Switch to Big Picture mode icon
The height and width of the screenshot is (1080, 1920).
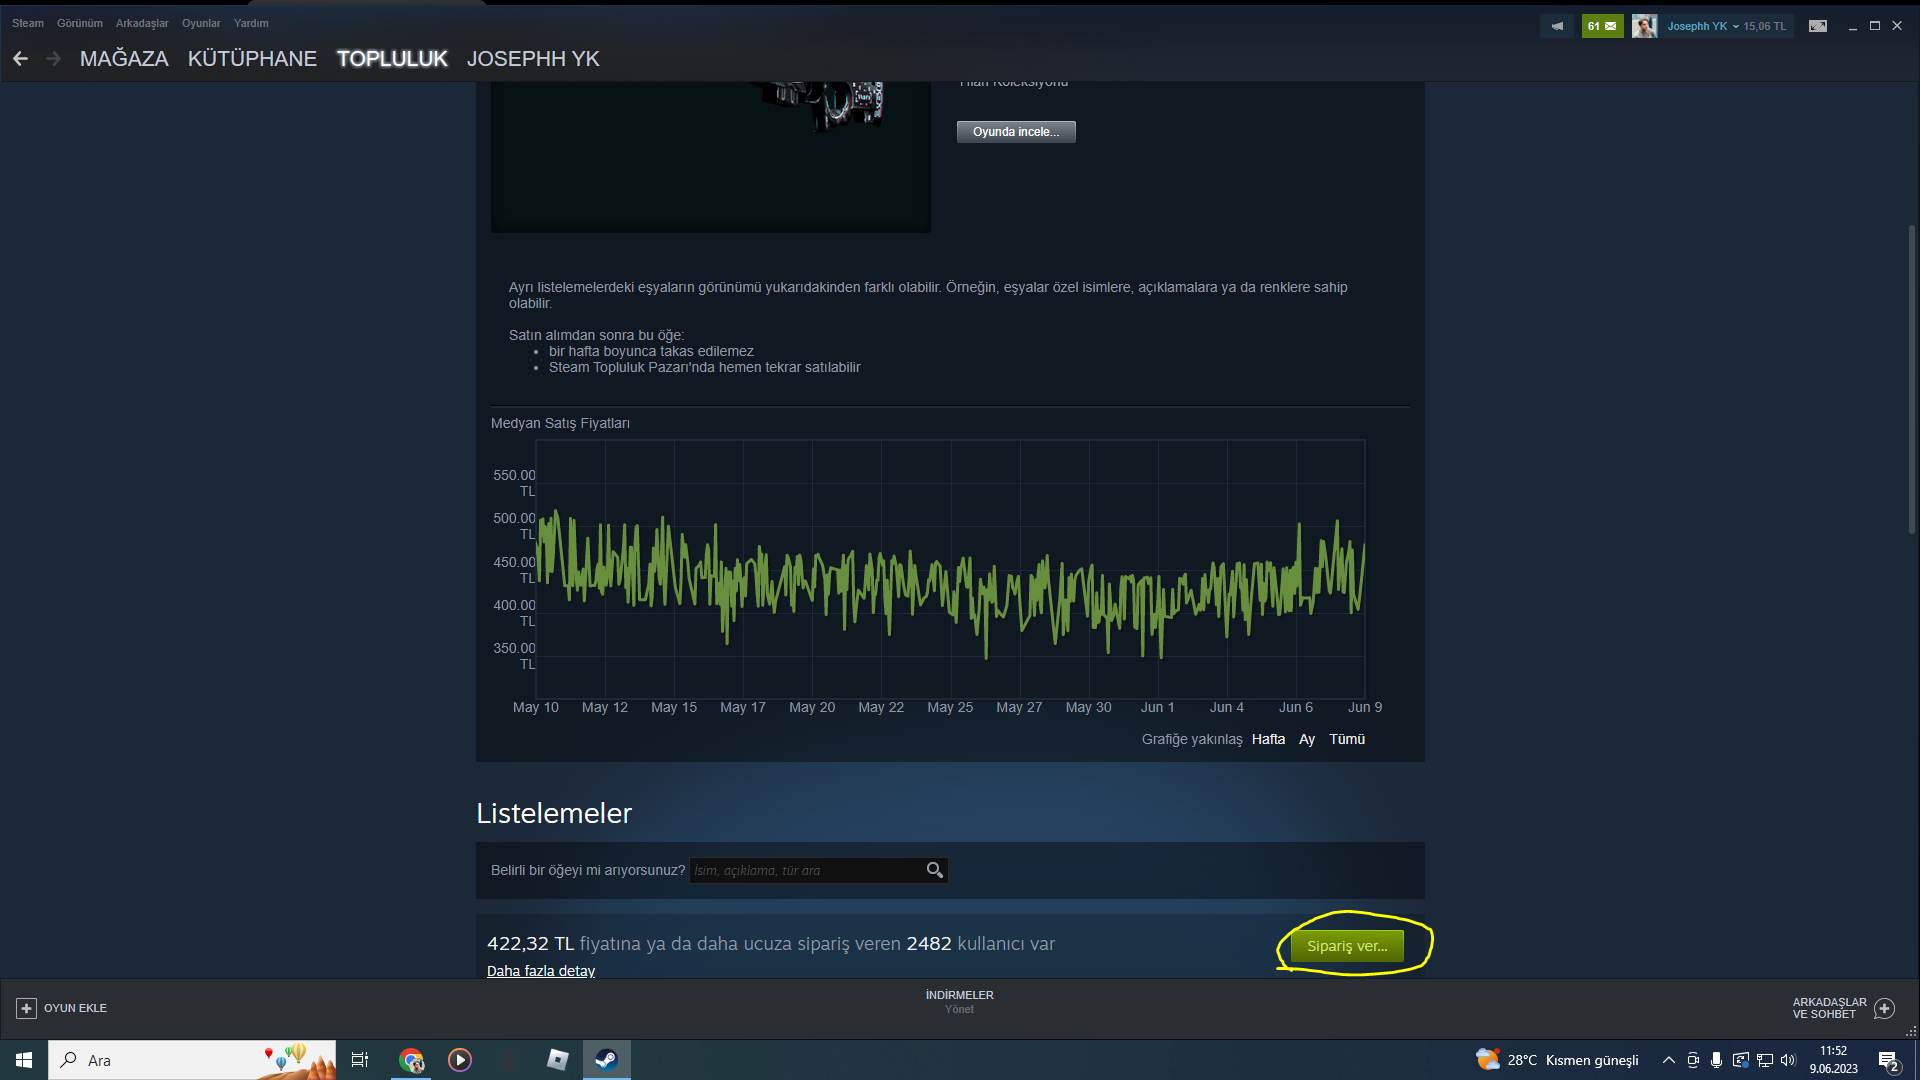pos(1818,26)
